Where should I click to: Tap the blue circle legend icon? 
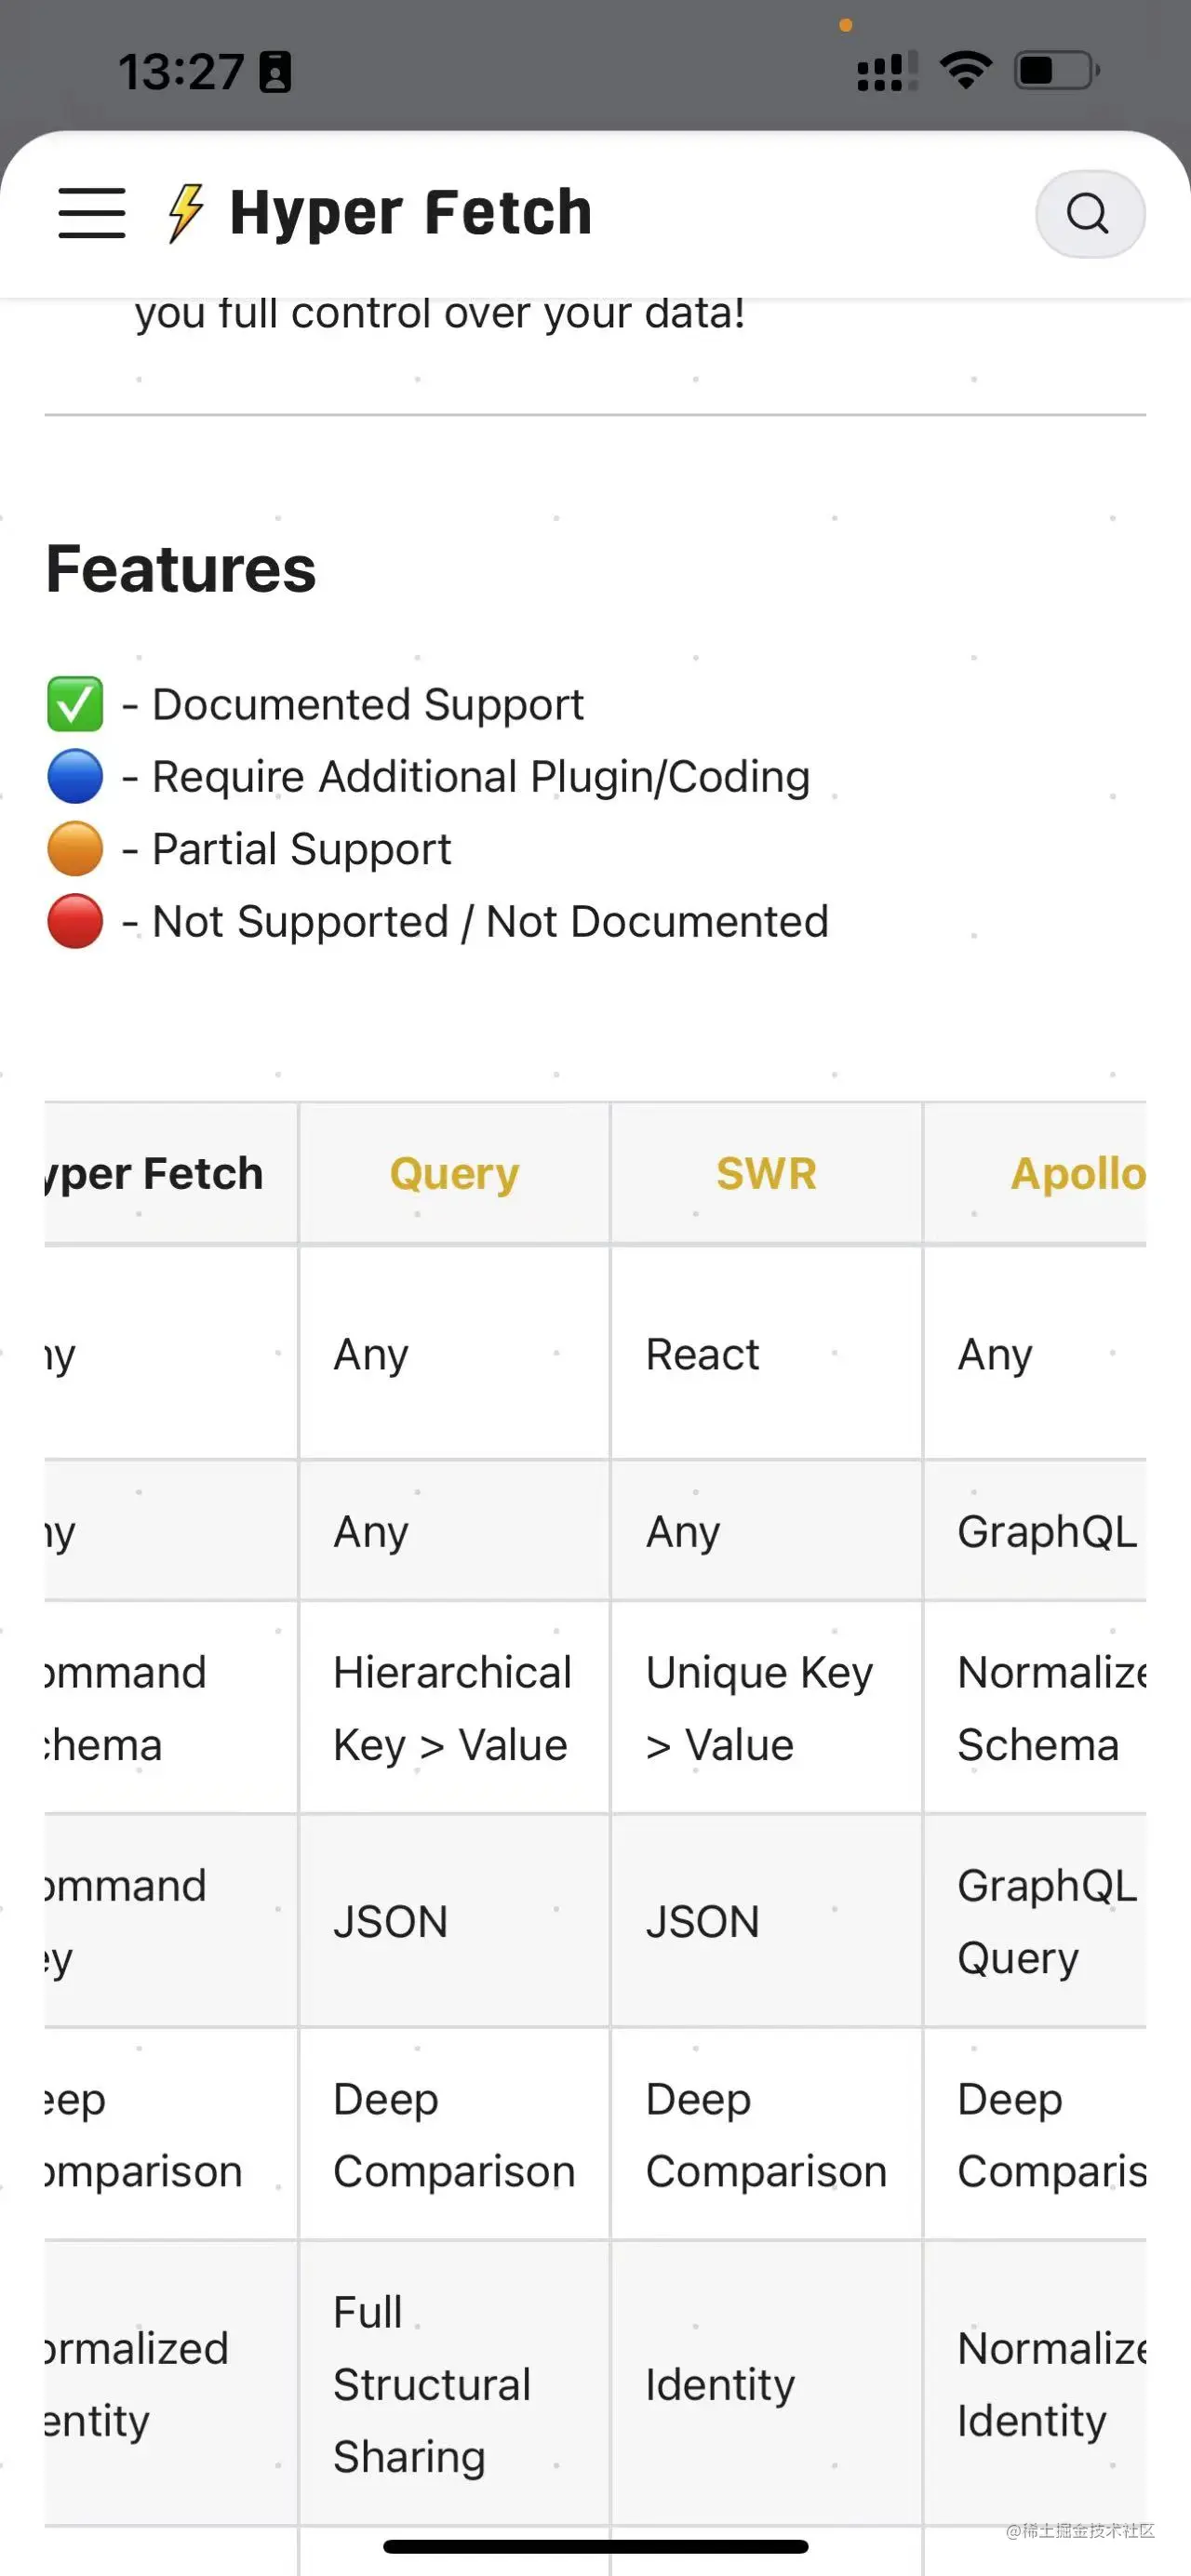[x=75, y=777]
